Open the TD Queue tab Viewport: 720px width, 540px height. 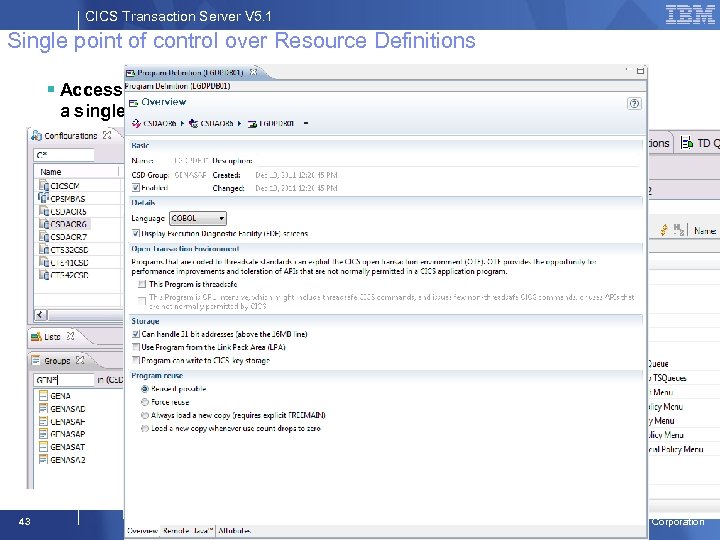click(x=700, y=143)
